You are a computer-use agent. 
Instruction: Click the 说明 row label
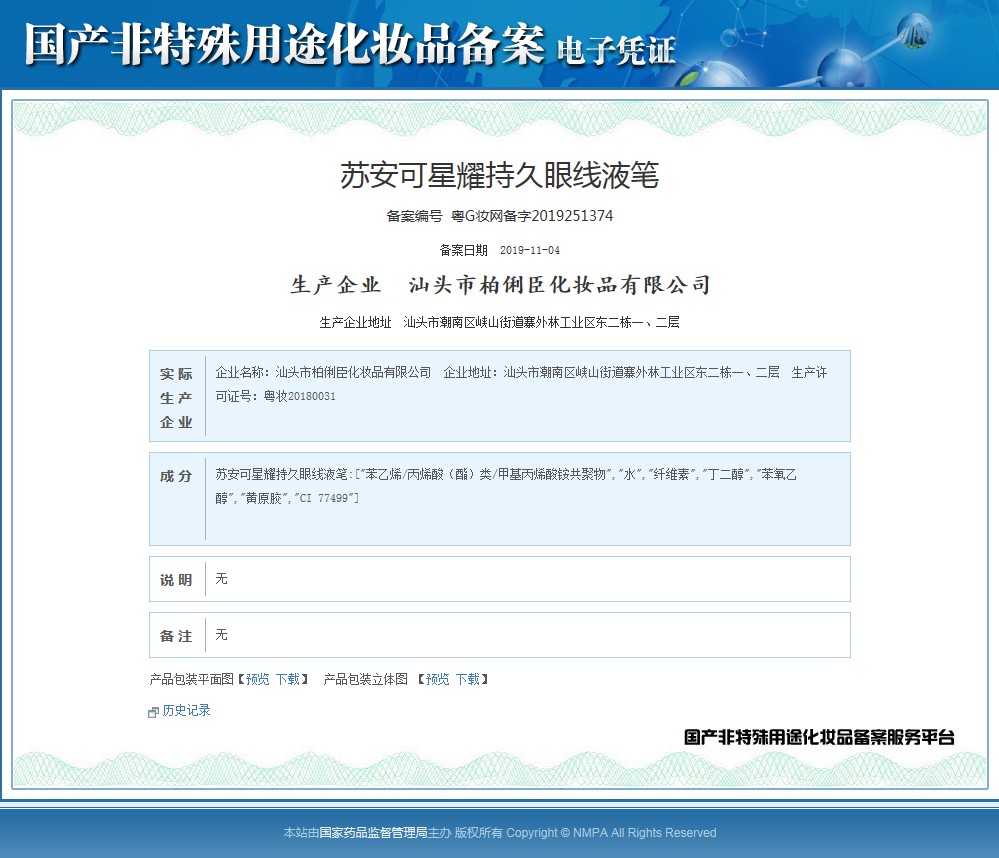[176, 580]
